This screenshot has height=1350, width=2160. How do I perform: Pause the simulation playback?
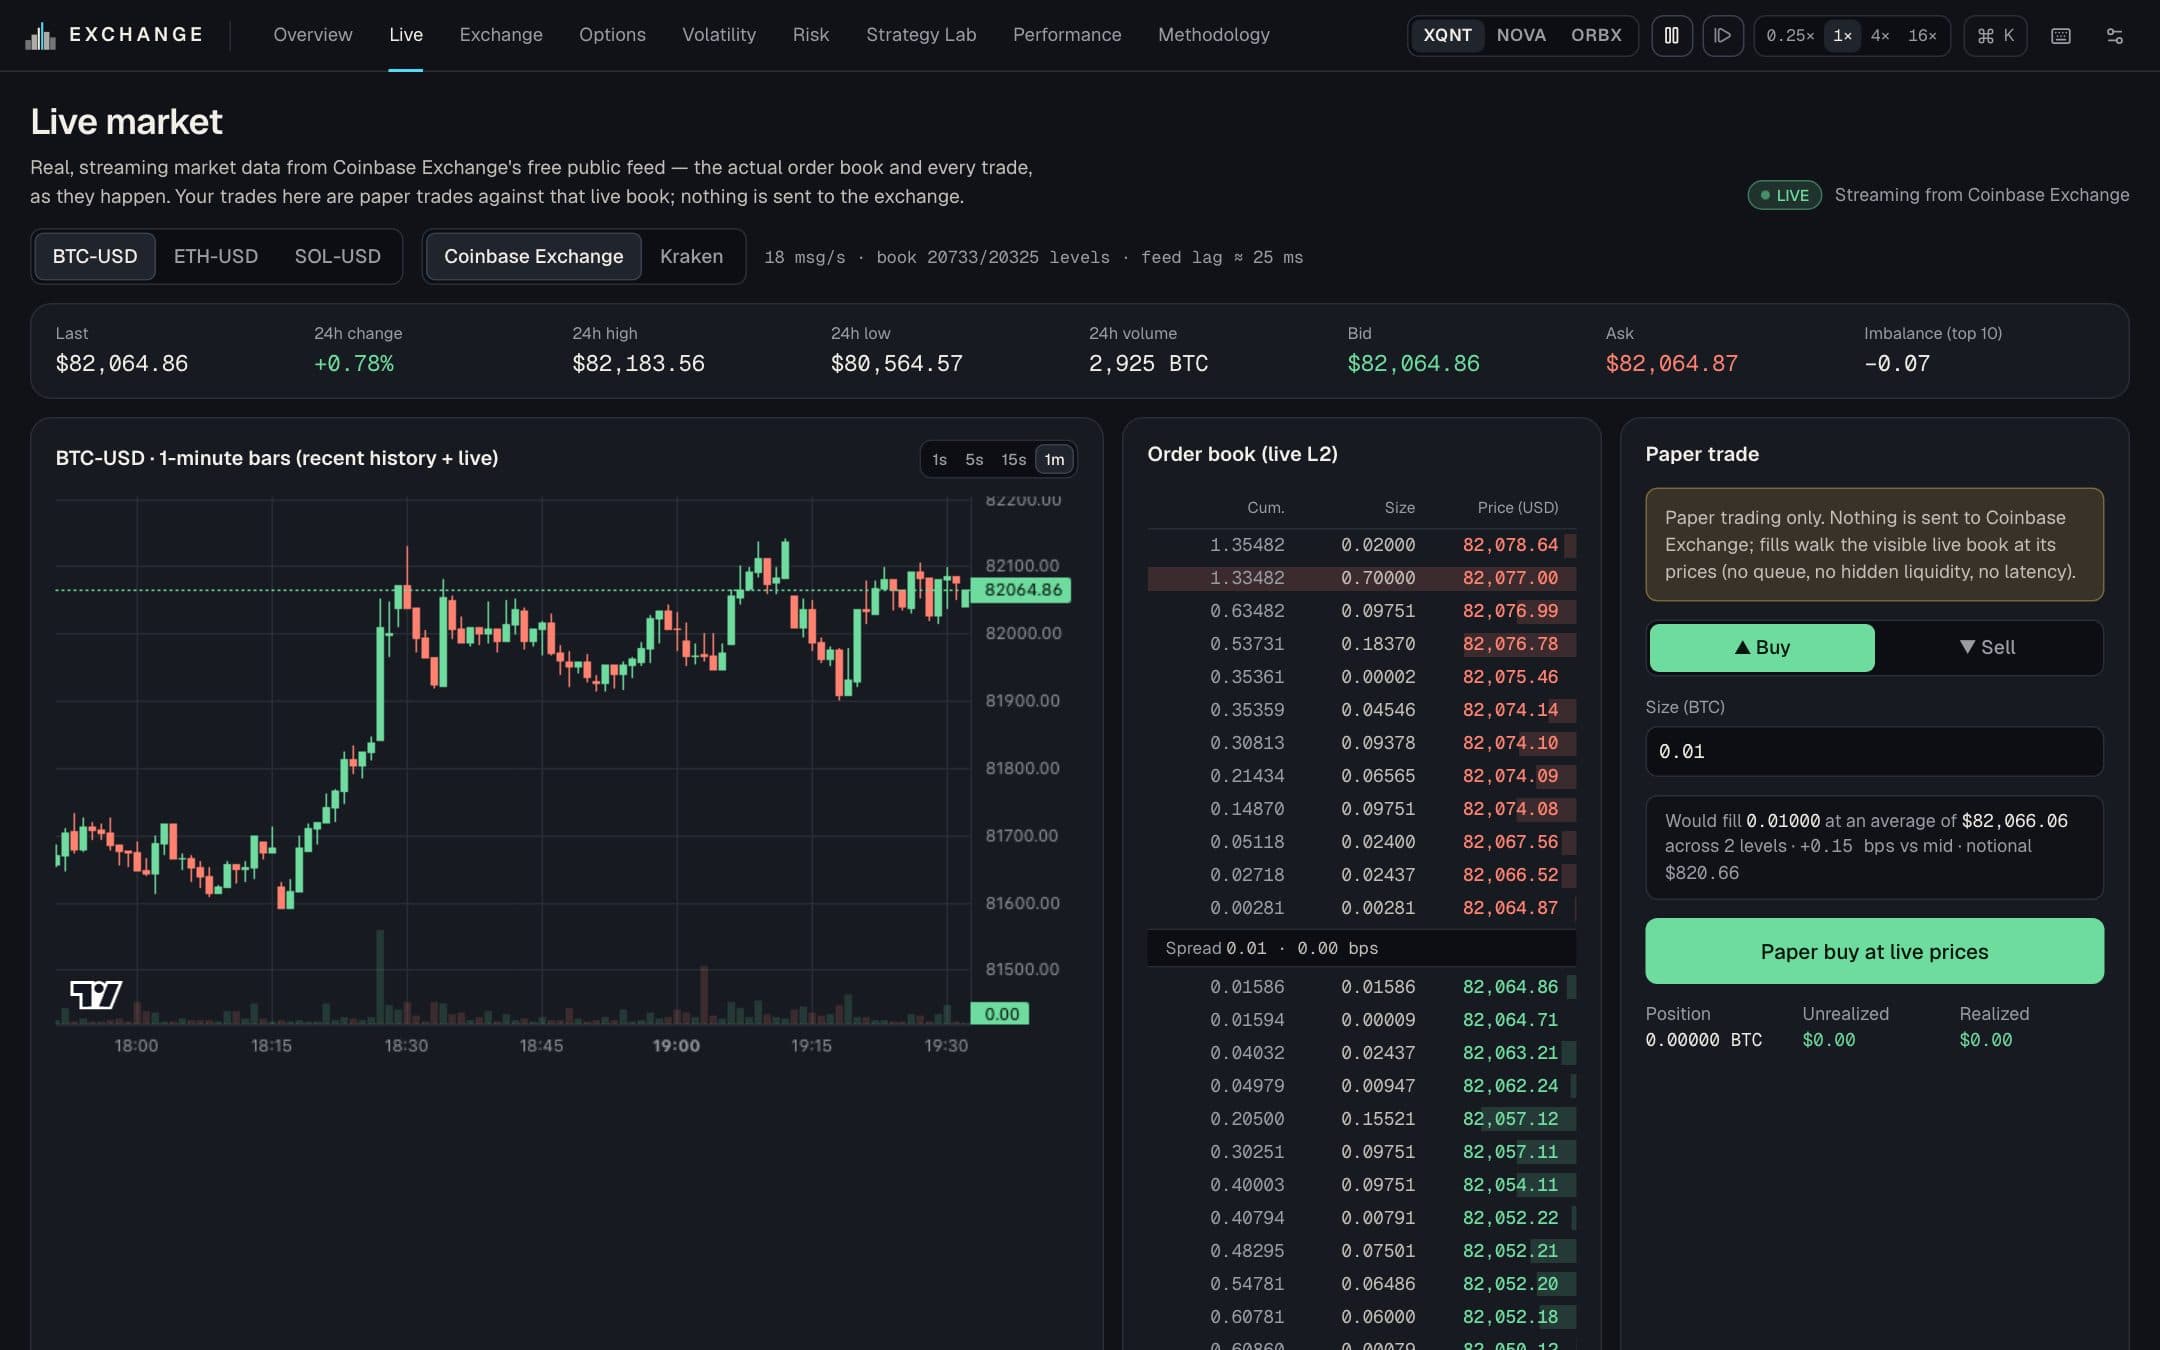[1671, 36]
